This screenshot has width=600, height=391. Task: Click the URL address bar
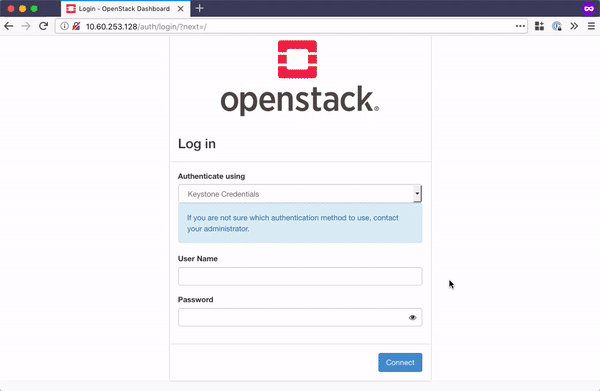(x=291, y=26)
